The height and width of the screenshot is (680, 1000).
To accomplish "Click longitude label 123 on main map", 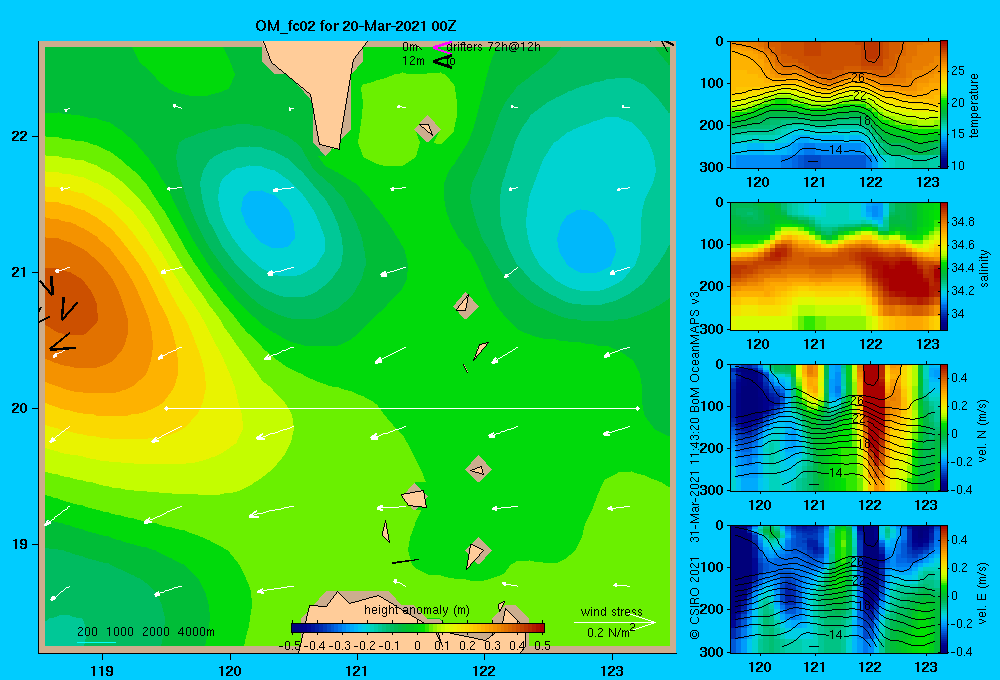I will pyautogui.click(x=612, y=670).
